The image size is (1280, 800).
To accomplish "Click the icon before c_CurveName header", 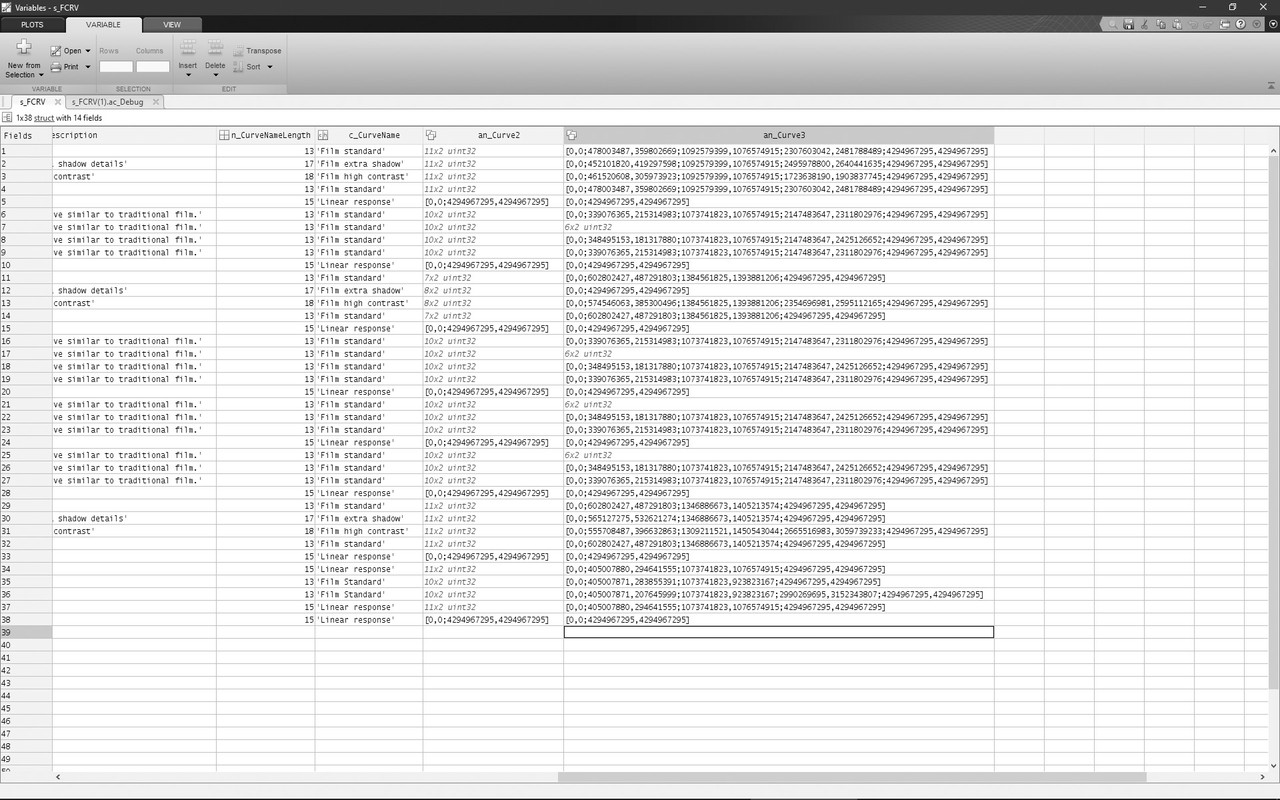I will (323, 135).
